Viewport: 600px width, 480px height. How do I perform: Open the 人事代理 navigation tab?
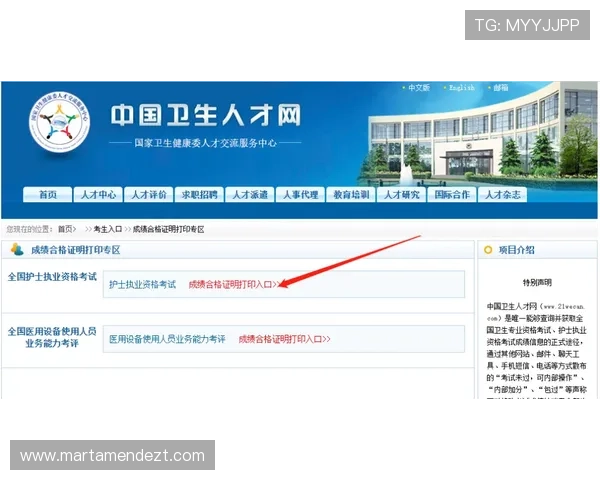(300, 195)
